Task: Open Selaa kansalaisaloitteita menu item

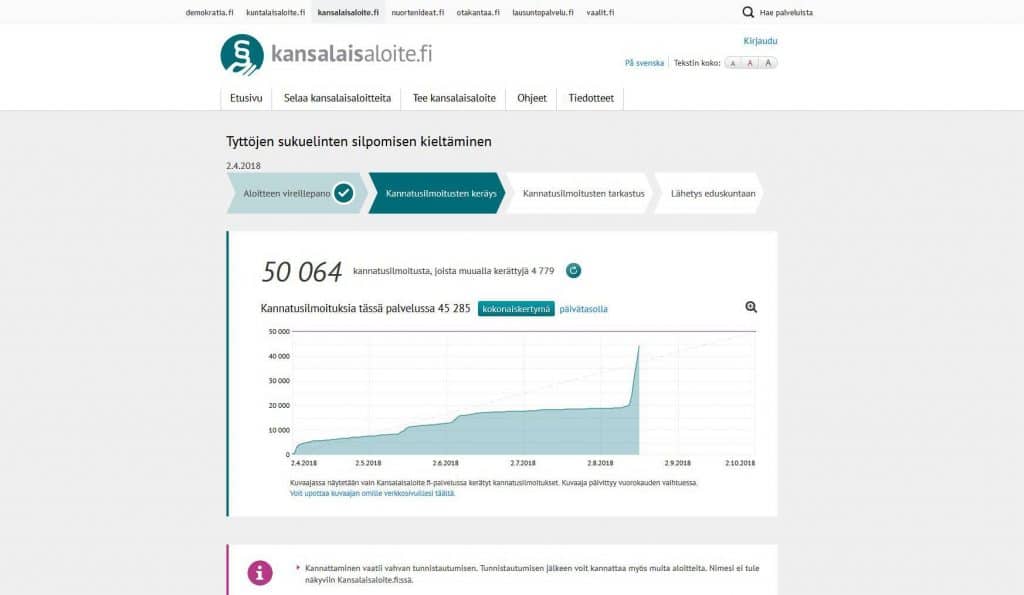Action: click(x=337, y=98)
